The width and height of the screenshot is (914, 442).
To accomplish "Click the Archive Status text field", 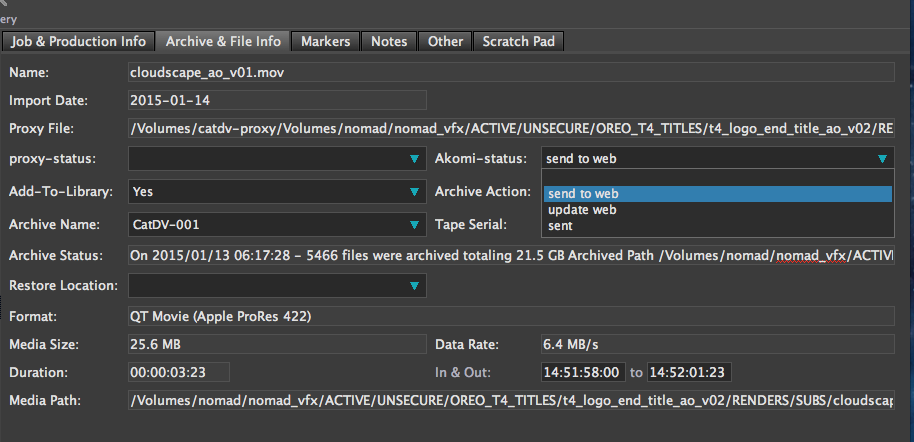I will coord(510,256).
